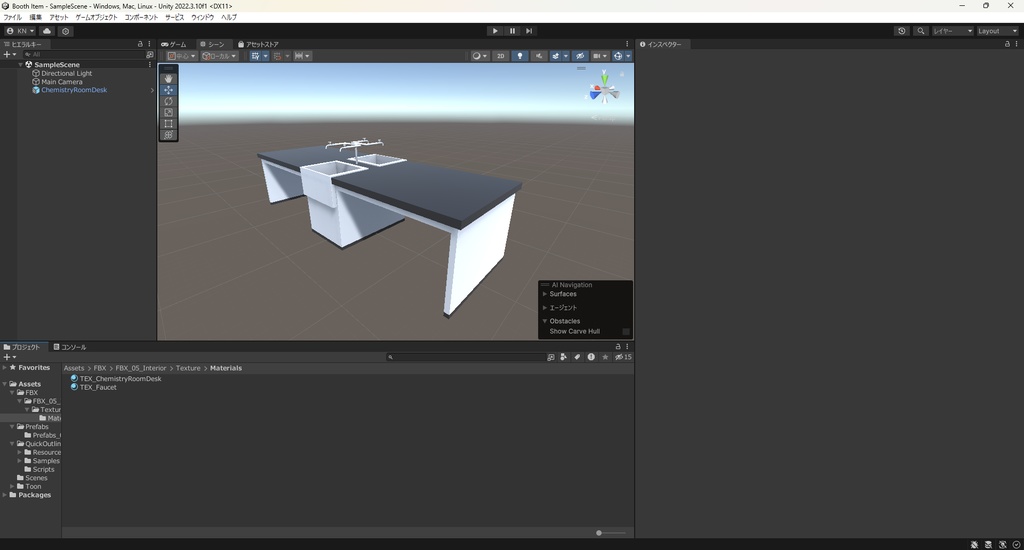This screenshot has width=1024, height=550.
Task: Expand the Packages folder in Project
Action: (5, 495)
